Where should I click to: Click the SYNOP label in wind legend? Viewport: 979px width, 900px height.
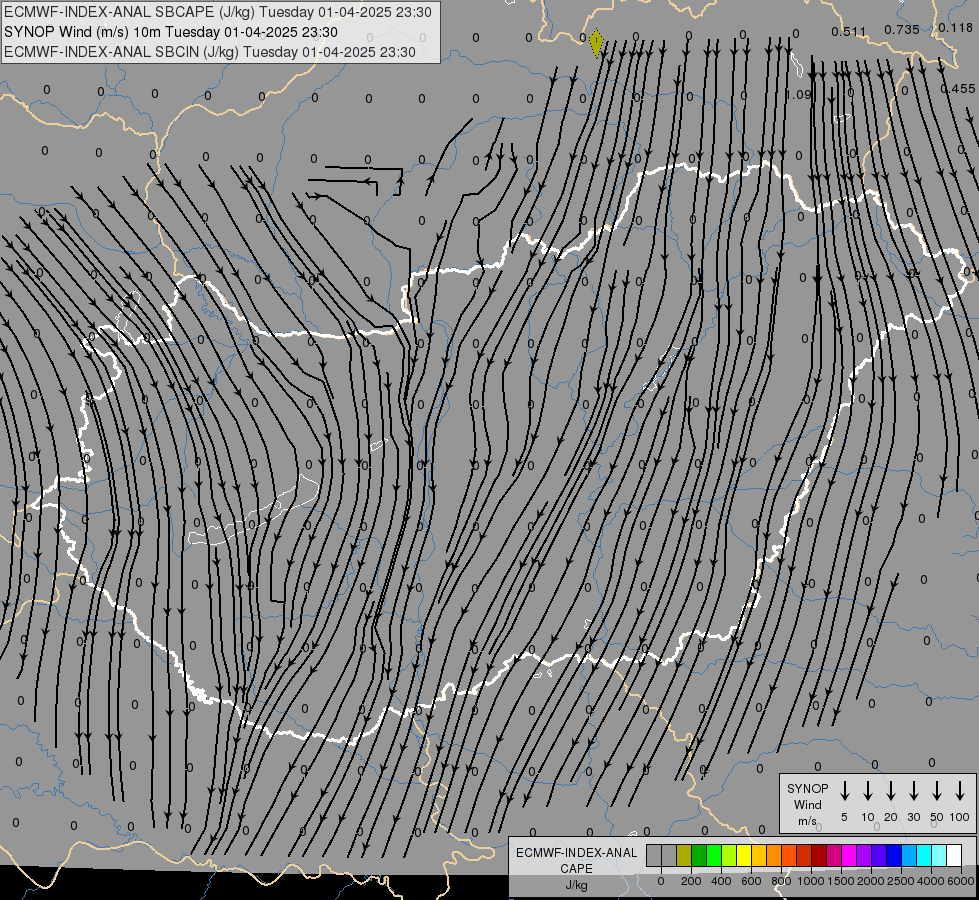(807, 788)
